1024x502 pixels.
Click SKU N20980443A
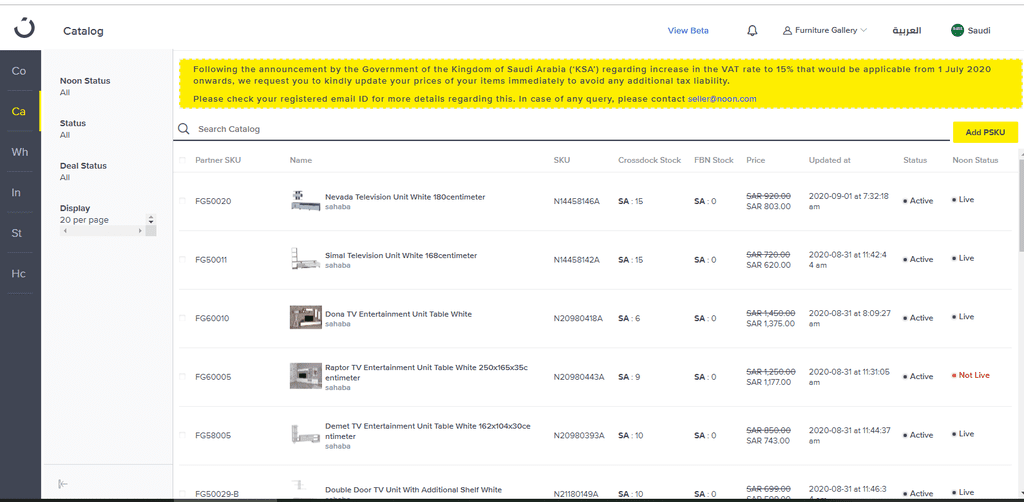click(x=579, y=377)
